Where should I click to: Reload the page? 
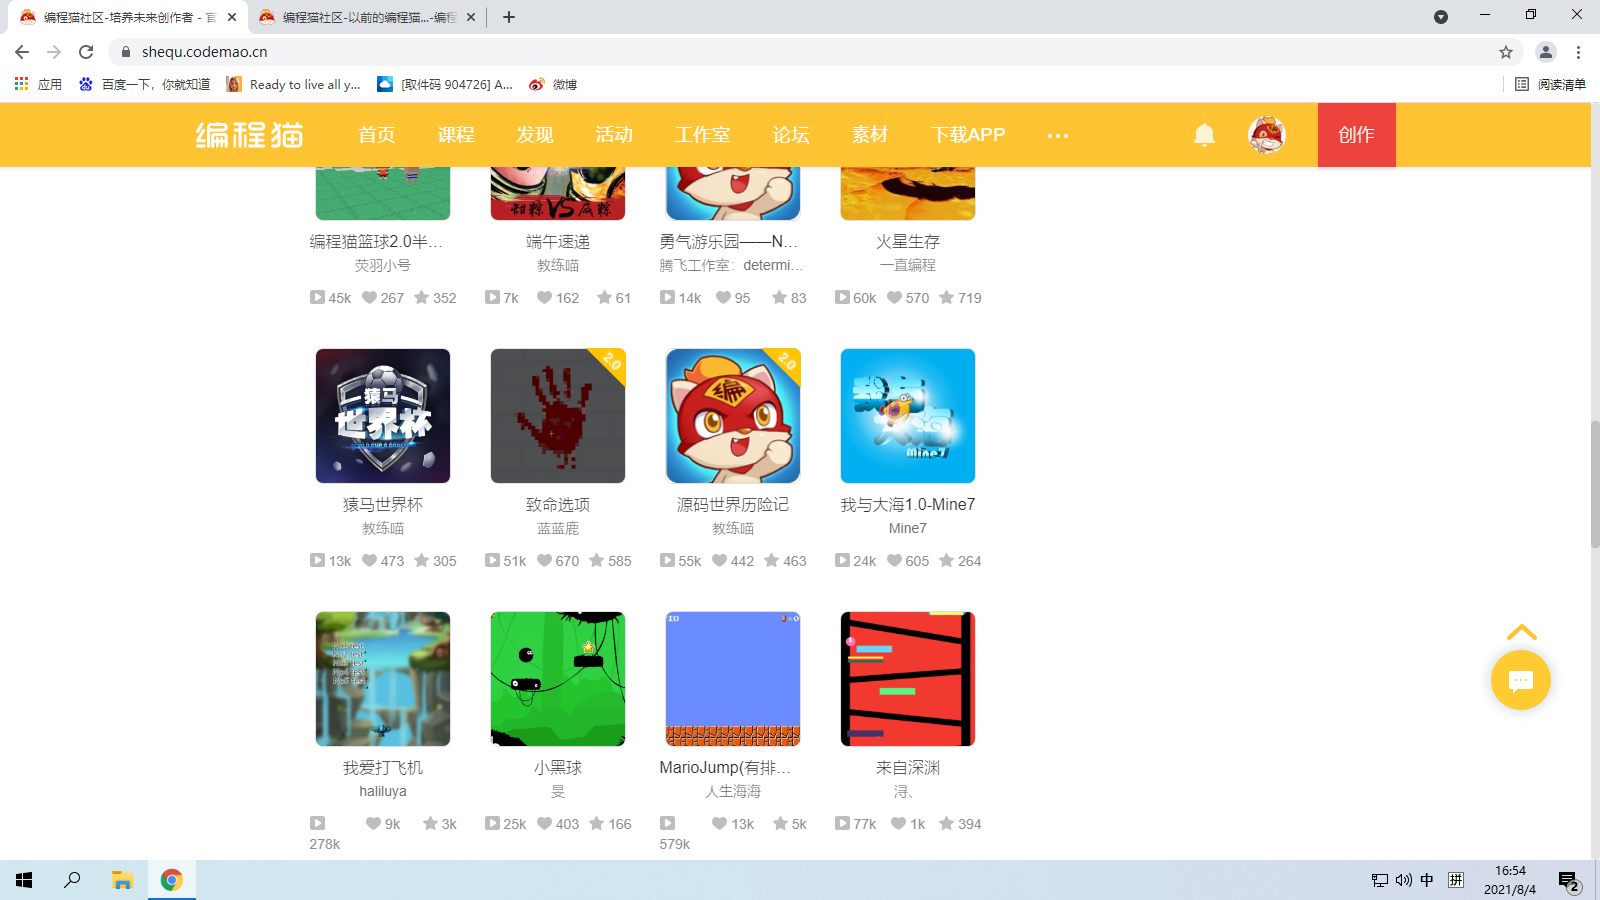(x=86, y=52)
